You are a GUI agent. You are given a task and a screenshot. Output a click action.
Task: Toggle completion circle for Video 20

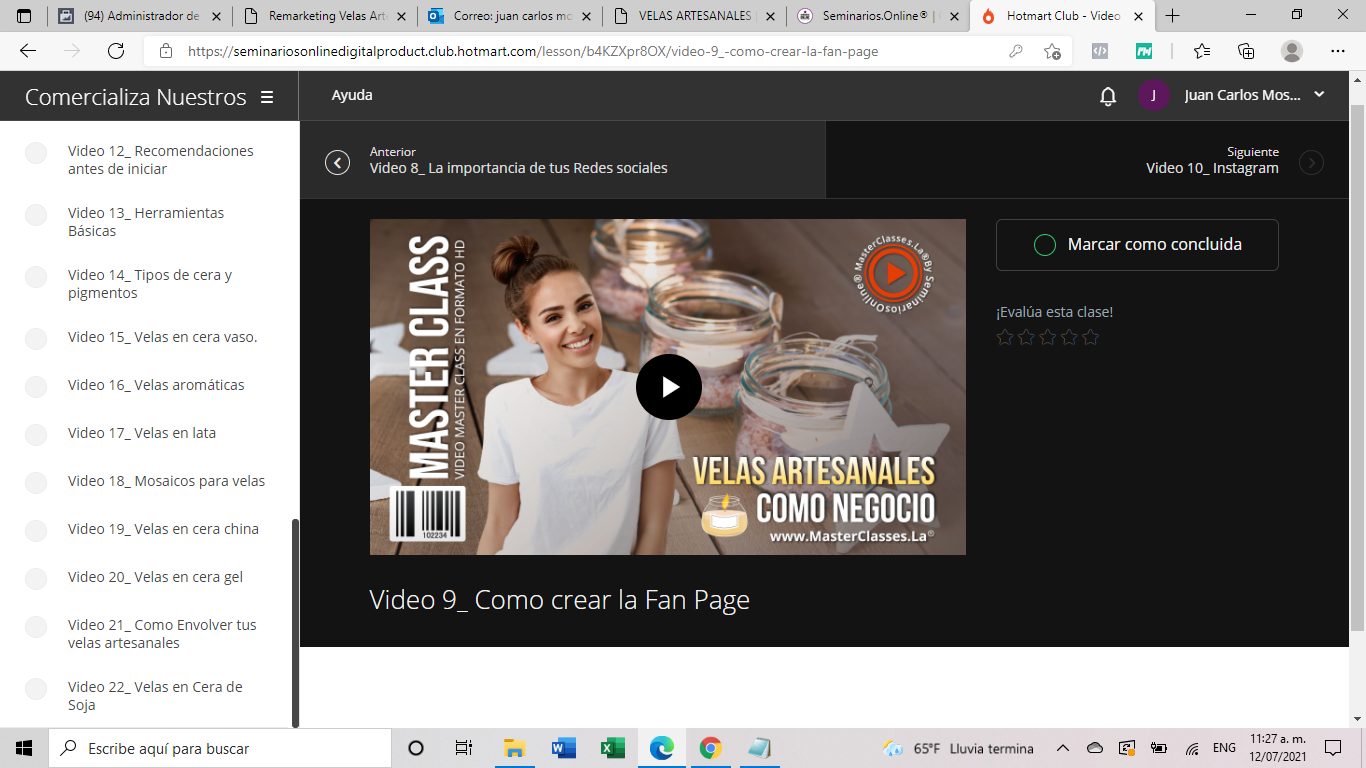click(x=36, y=579)
